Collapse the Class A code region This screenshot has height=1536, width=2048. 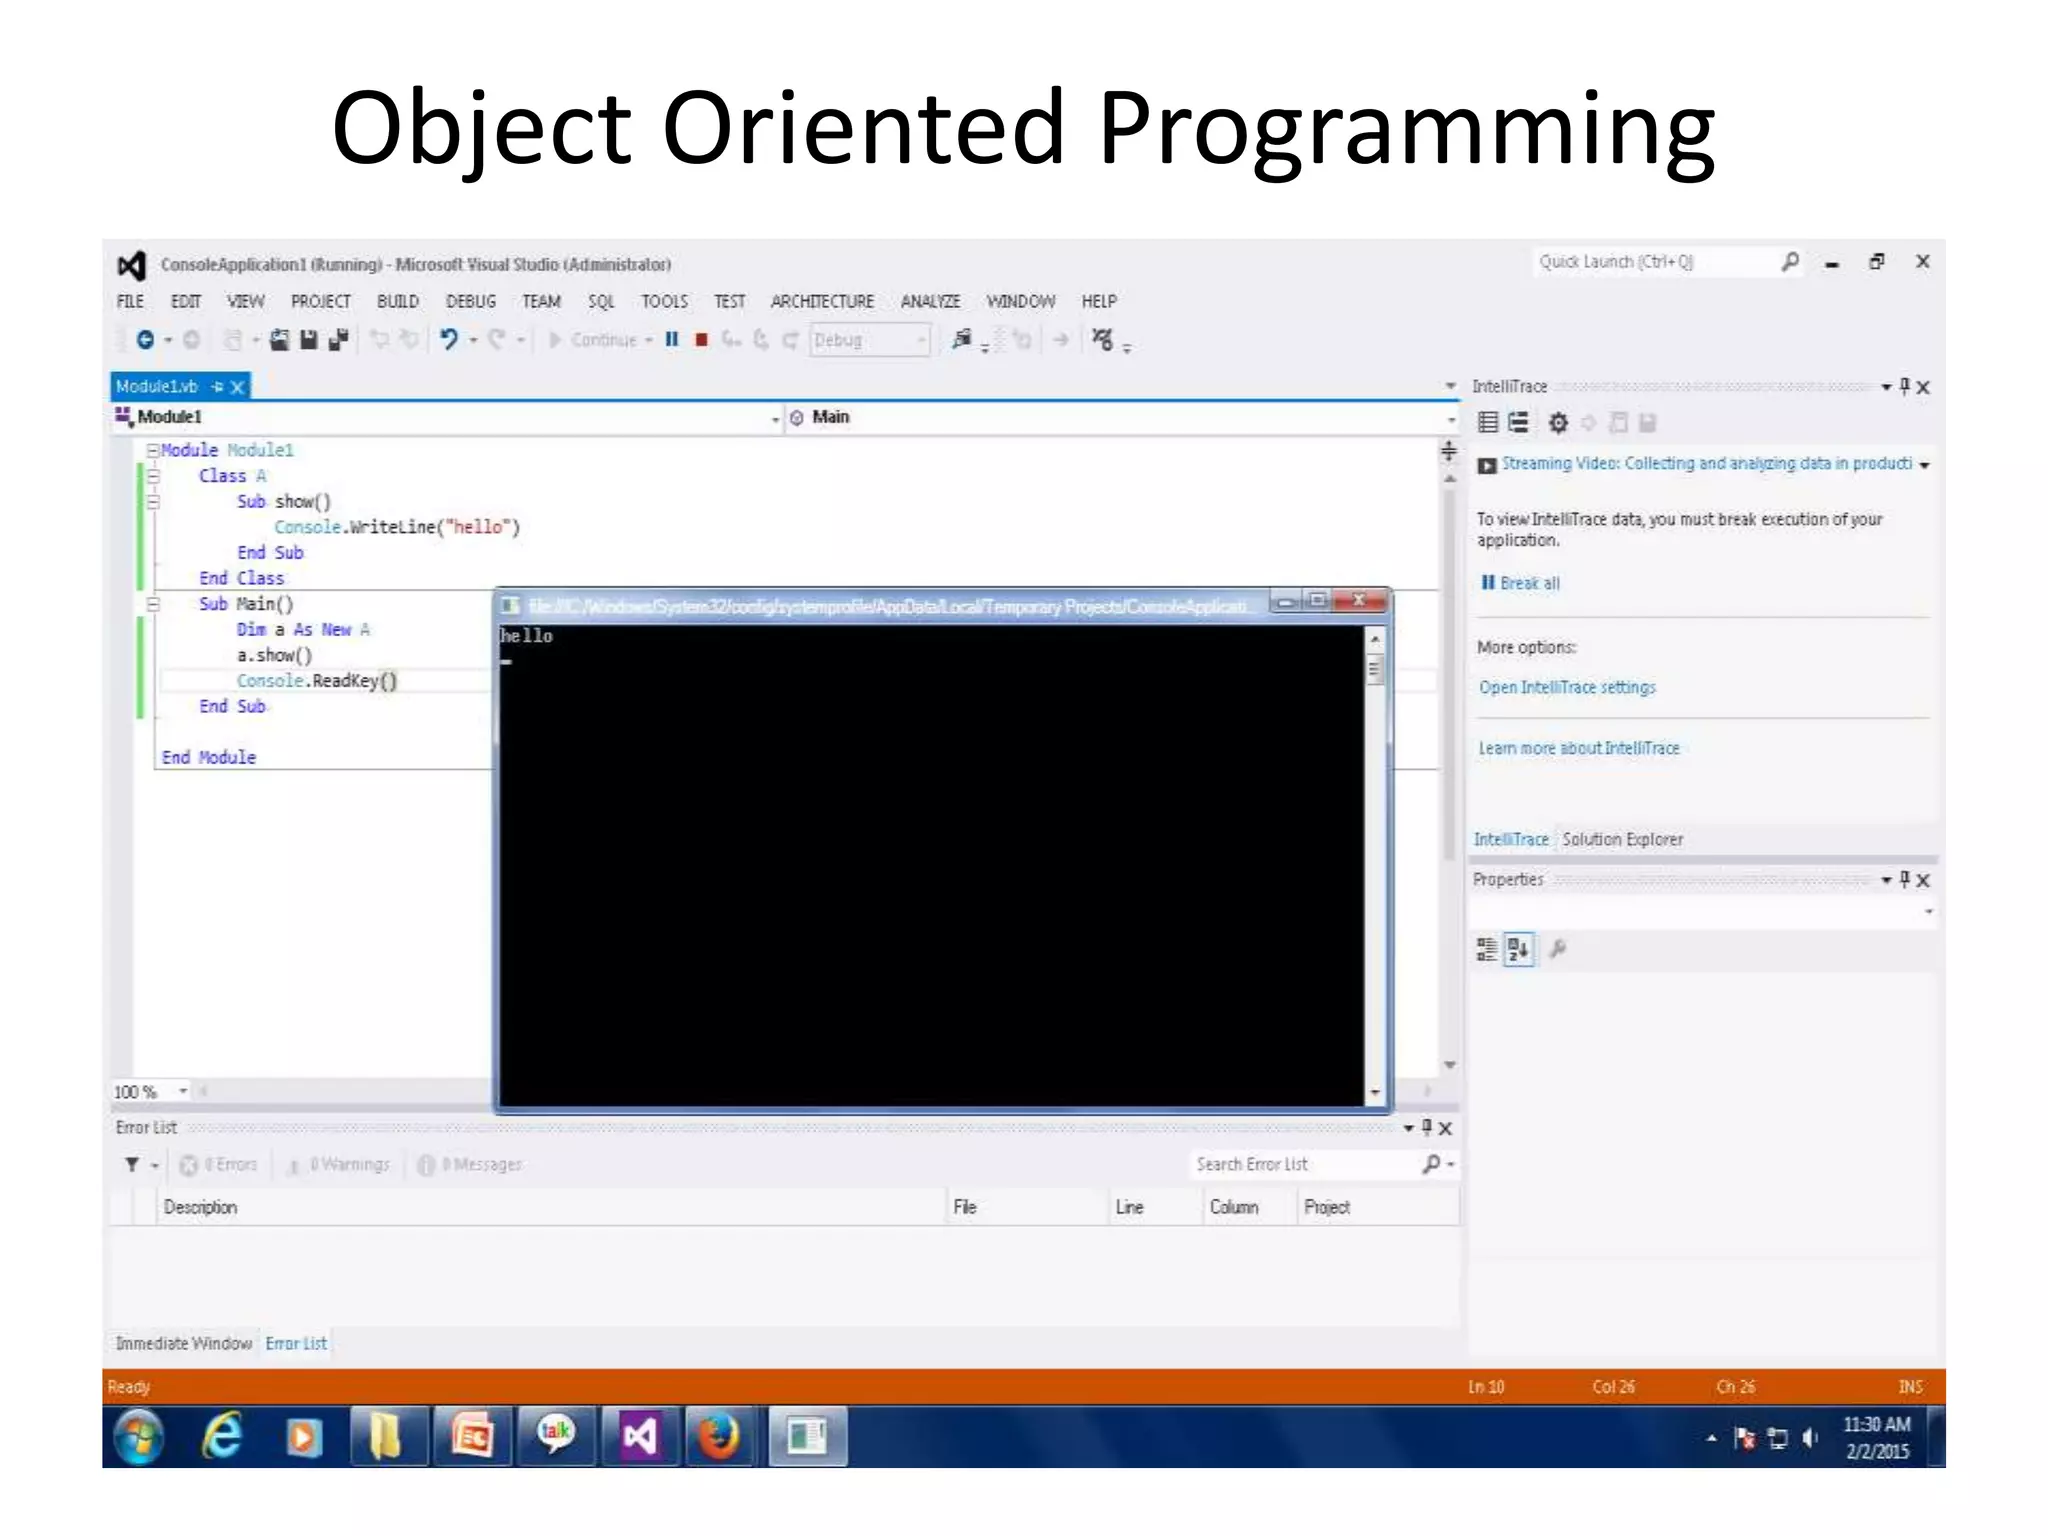click(x=153, y=476)
